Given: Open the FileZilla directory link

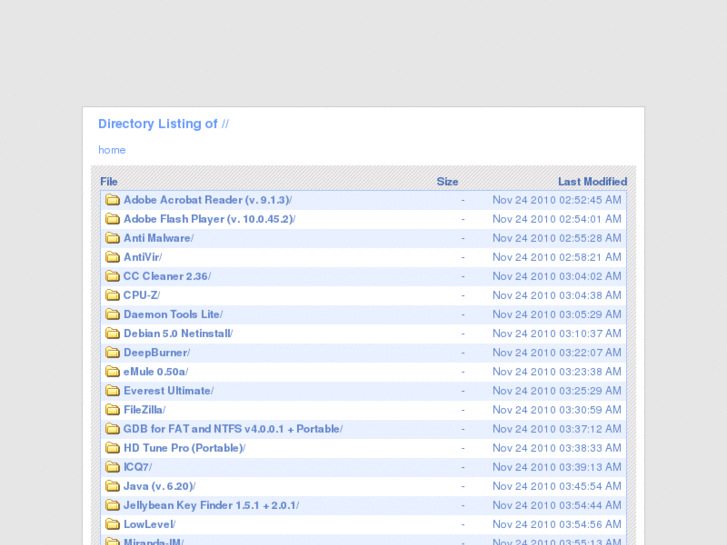Looking at the screenshot, I should 144,410.
